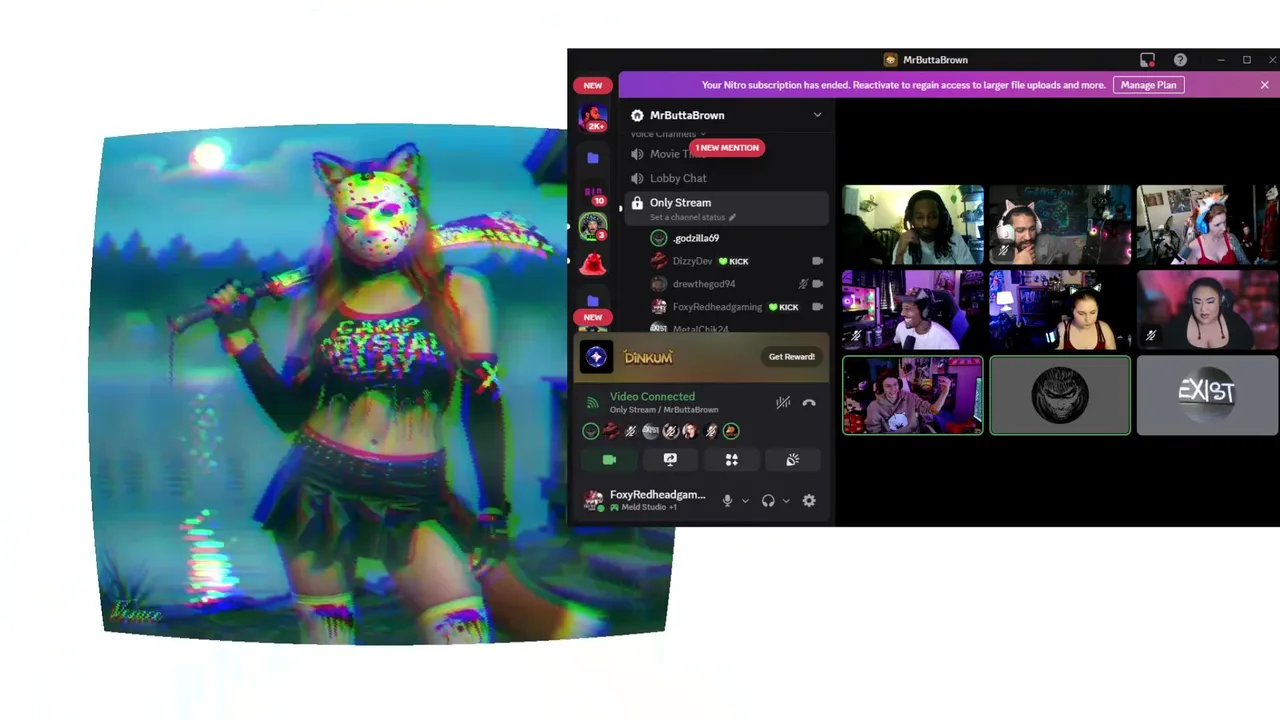
Task: Mute your microphone
Action: pyautogui.click(x=728, y=501)
